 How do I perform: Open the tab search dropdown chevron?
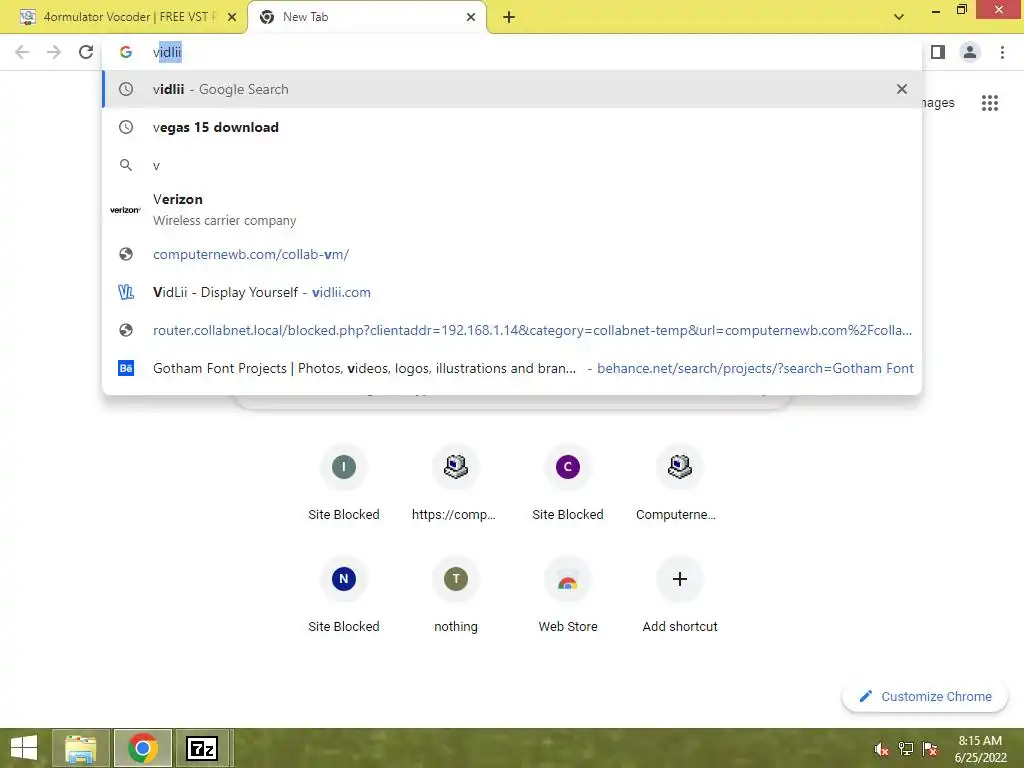point(899,17)
